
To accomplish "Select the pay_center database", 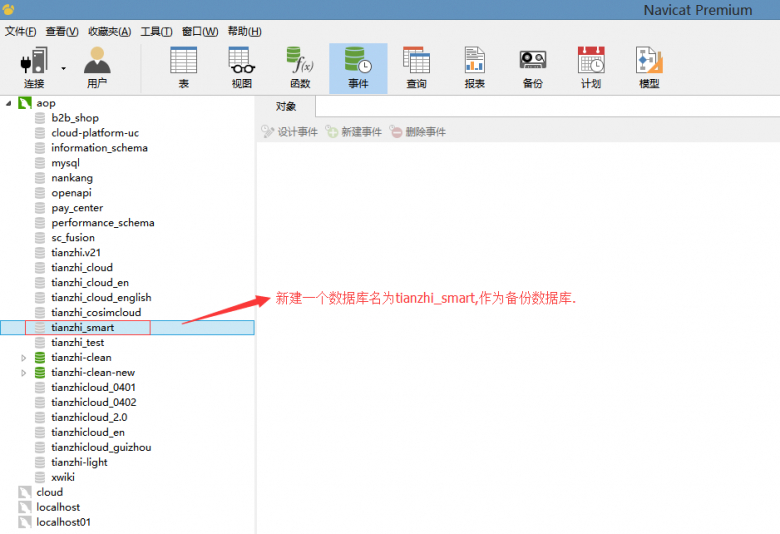I will pos(77,208).
